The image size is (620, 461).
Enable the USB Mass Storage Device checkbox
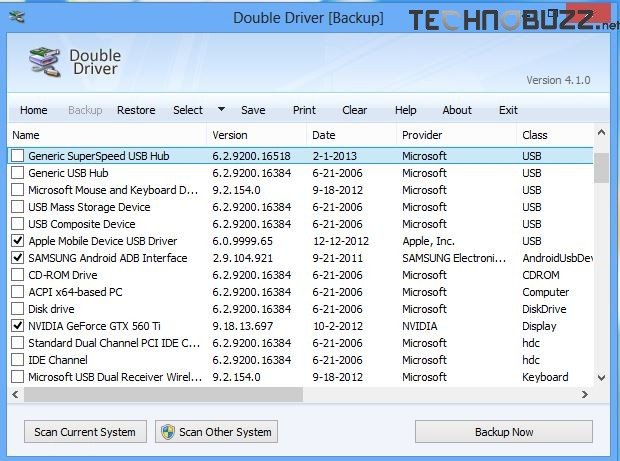point(17,207)
